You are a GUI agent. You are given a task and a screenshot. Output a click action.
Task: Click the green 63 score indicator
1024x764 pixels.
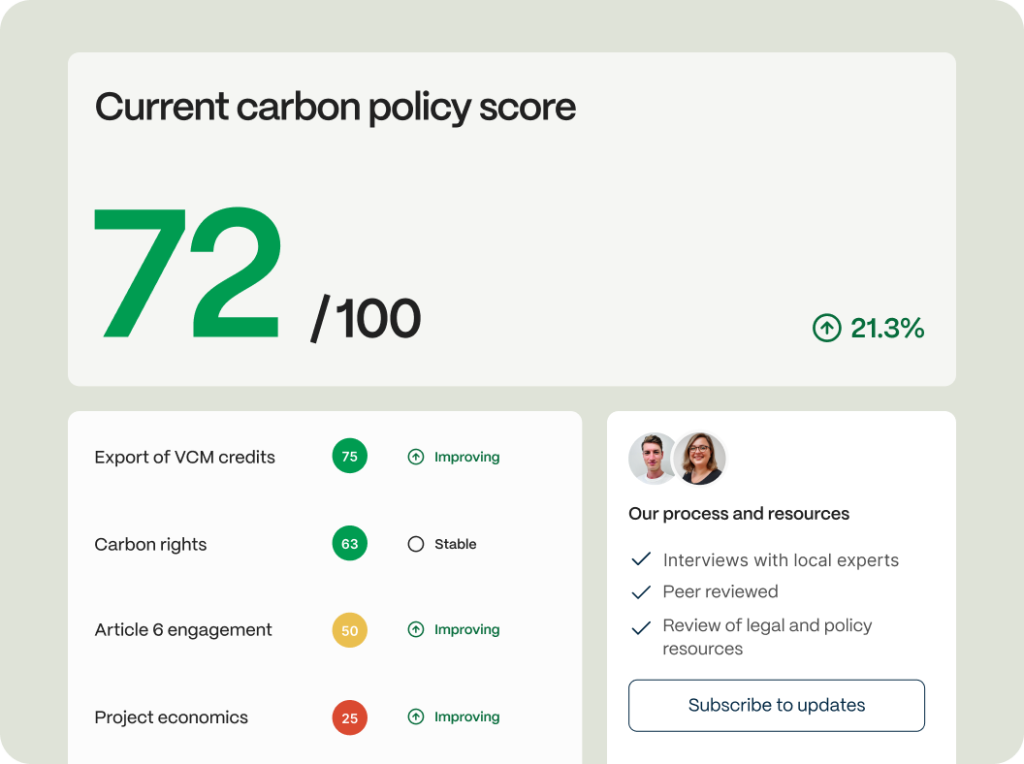click(x=349, y=544)
